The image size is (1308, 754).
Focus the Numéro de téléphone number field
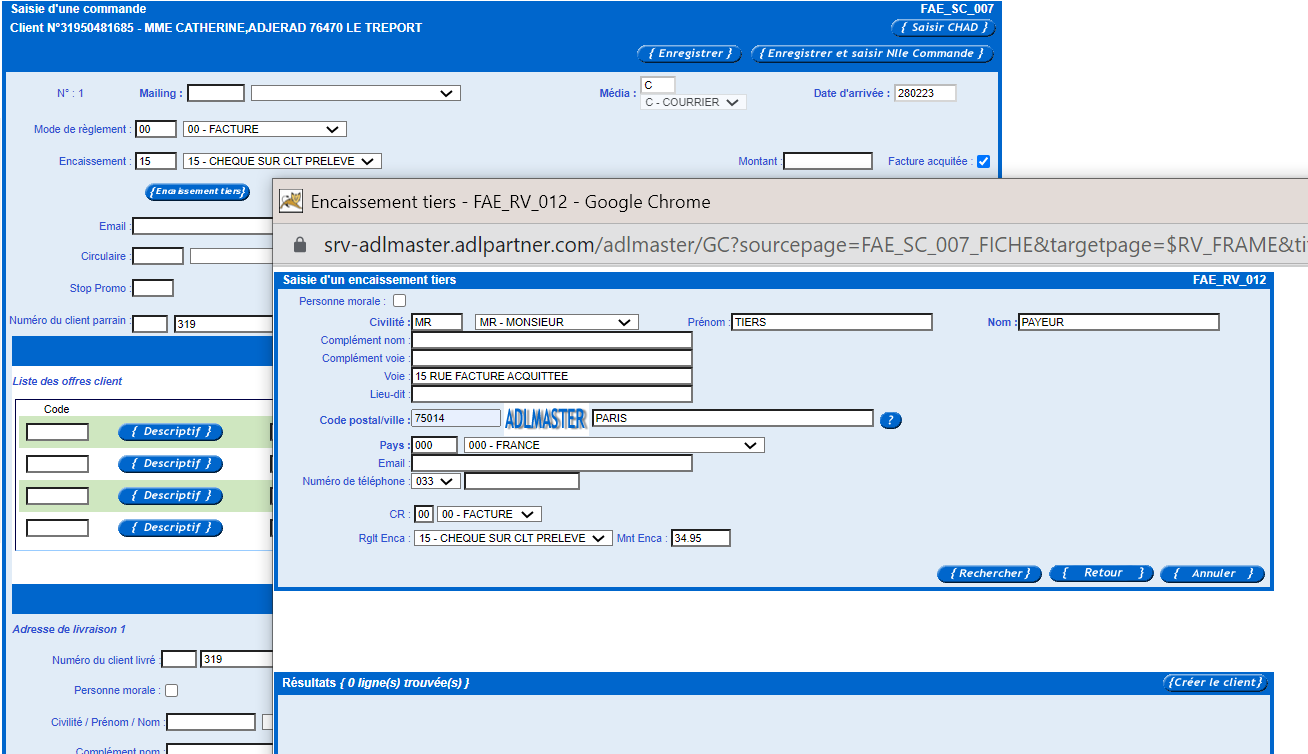point(522,481)
